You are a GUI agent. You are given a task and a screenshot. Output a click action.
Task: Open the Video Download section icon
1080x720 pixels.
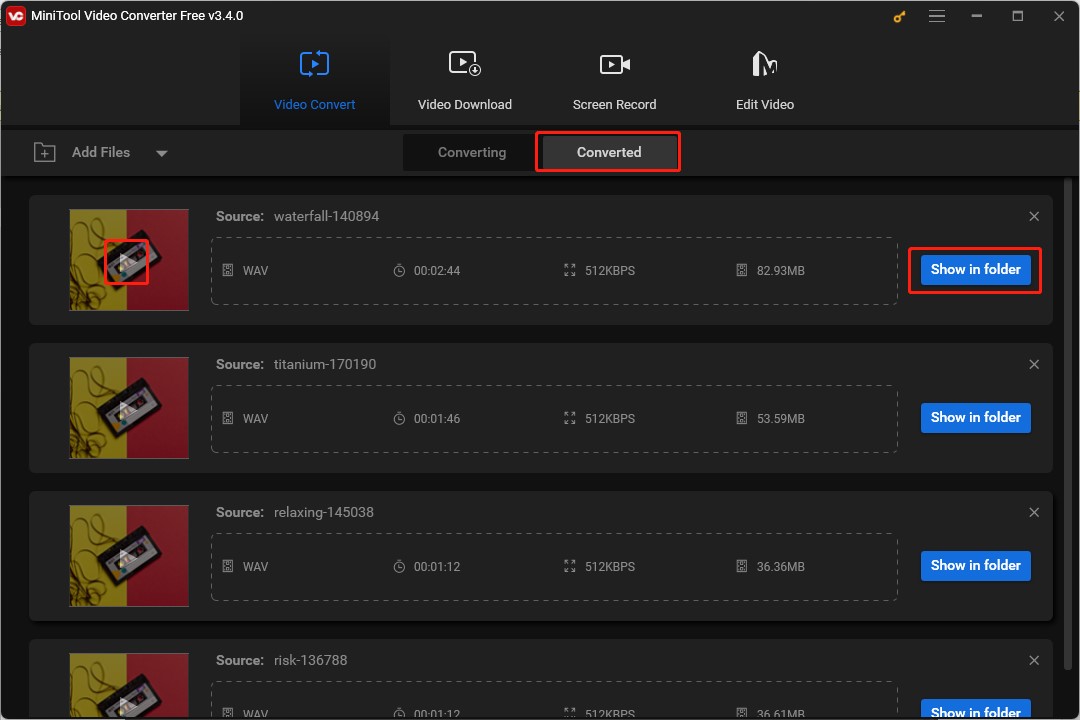pos(465,62)
